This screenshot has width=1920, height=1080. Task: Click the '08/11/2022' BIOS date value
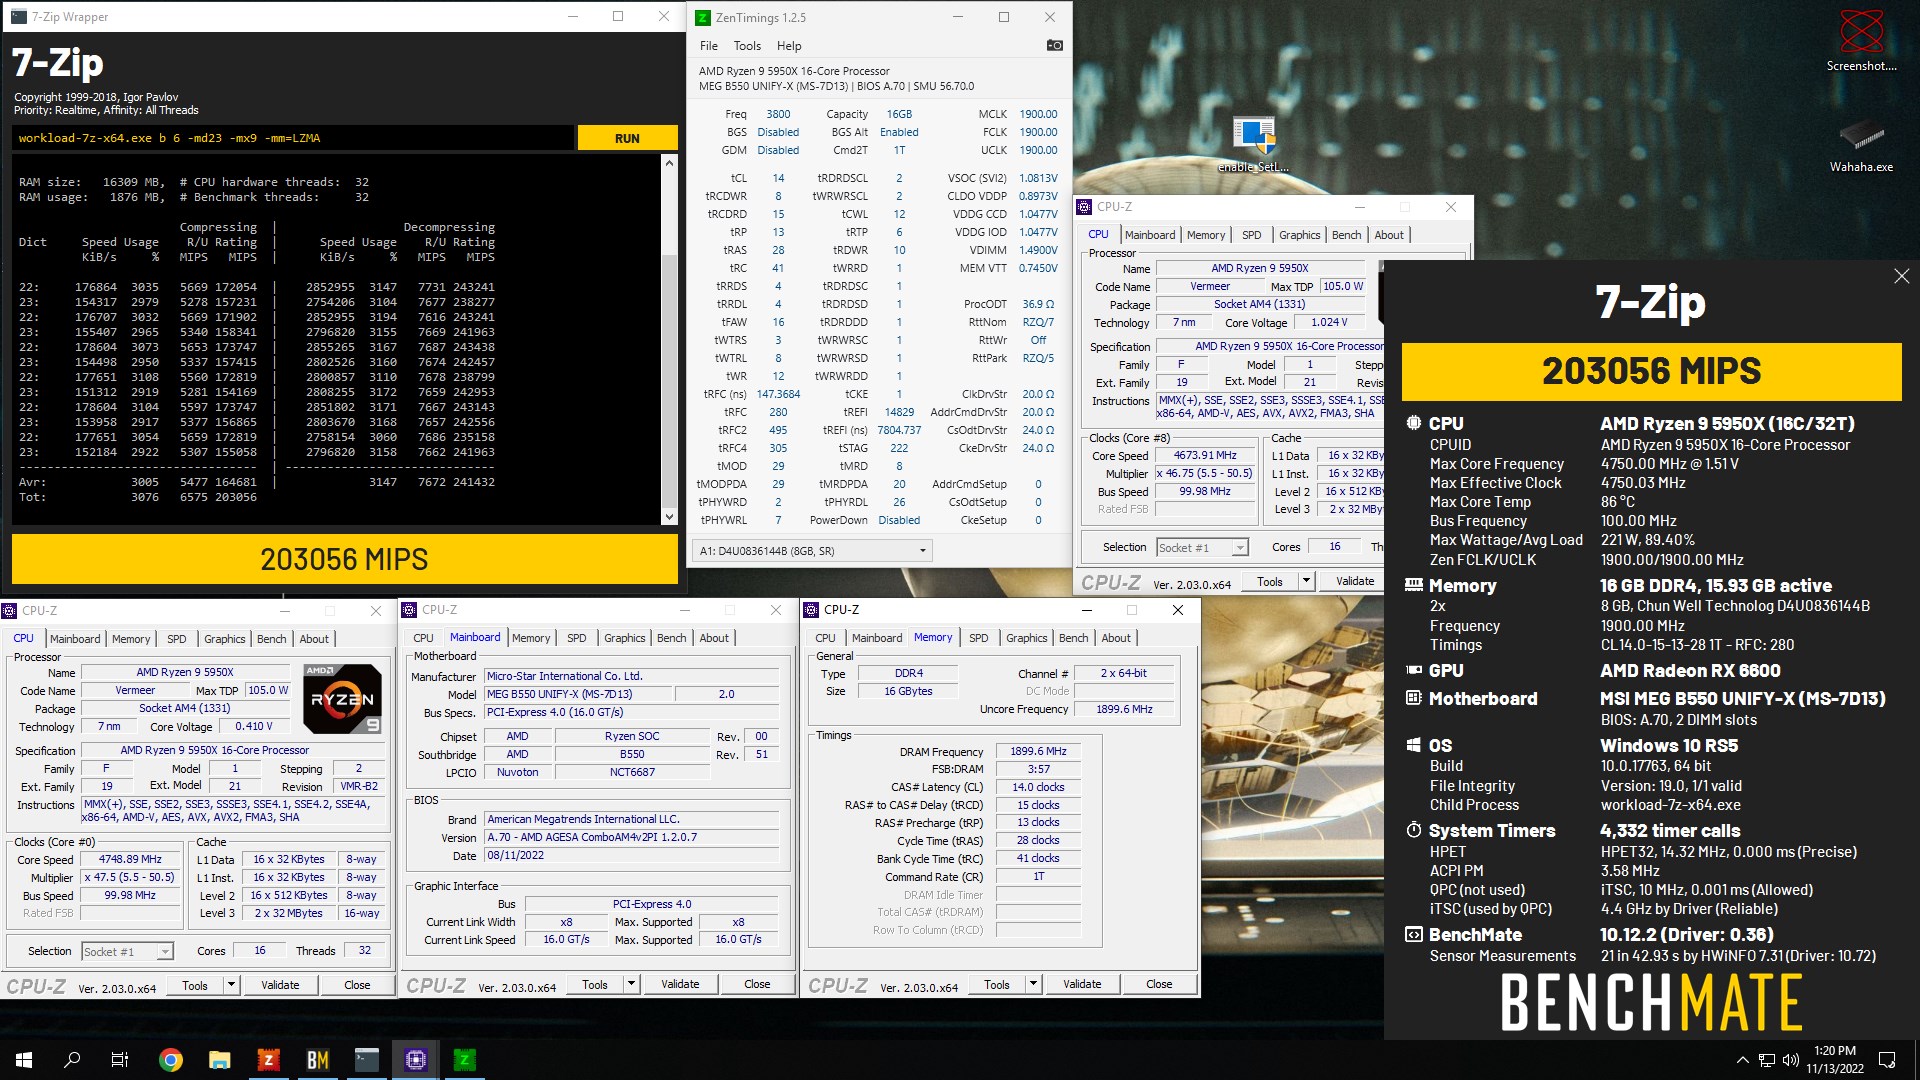(632, 855)
